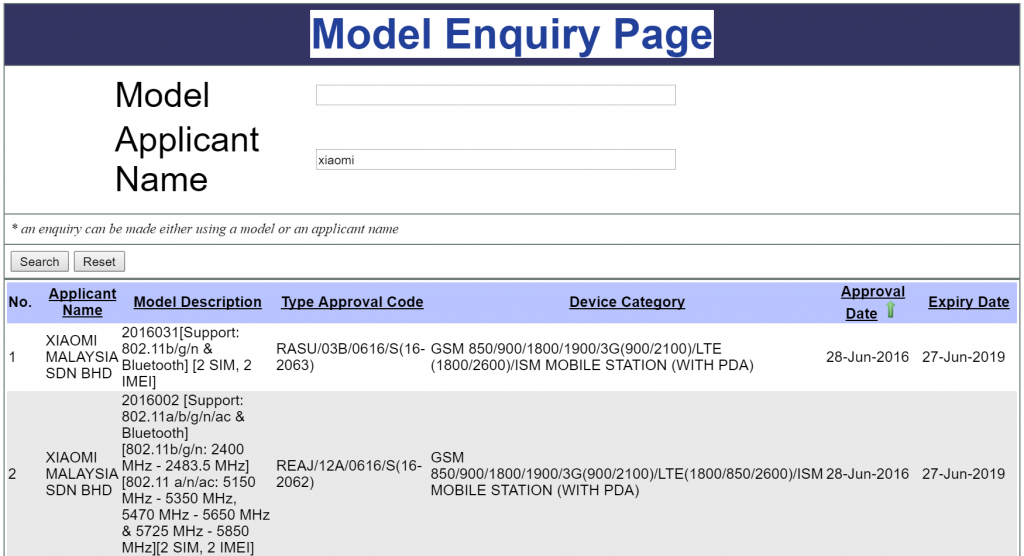Sort by Expiry Date column header
Image resolution: width=1024 pixels, height=556 pixels.
click(x=968, y=302)
